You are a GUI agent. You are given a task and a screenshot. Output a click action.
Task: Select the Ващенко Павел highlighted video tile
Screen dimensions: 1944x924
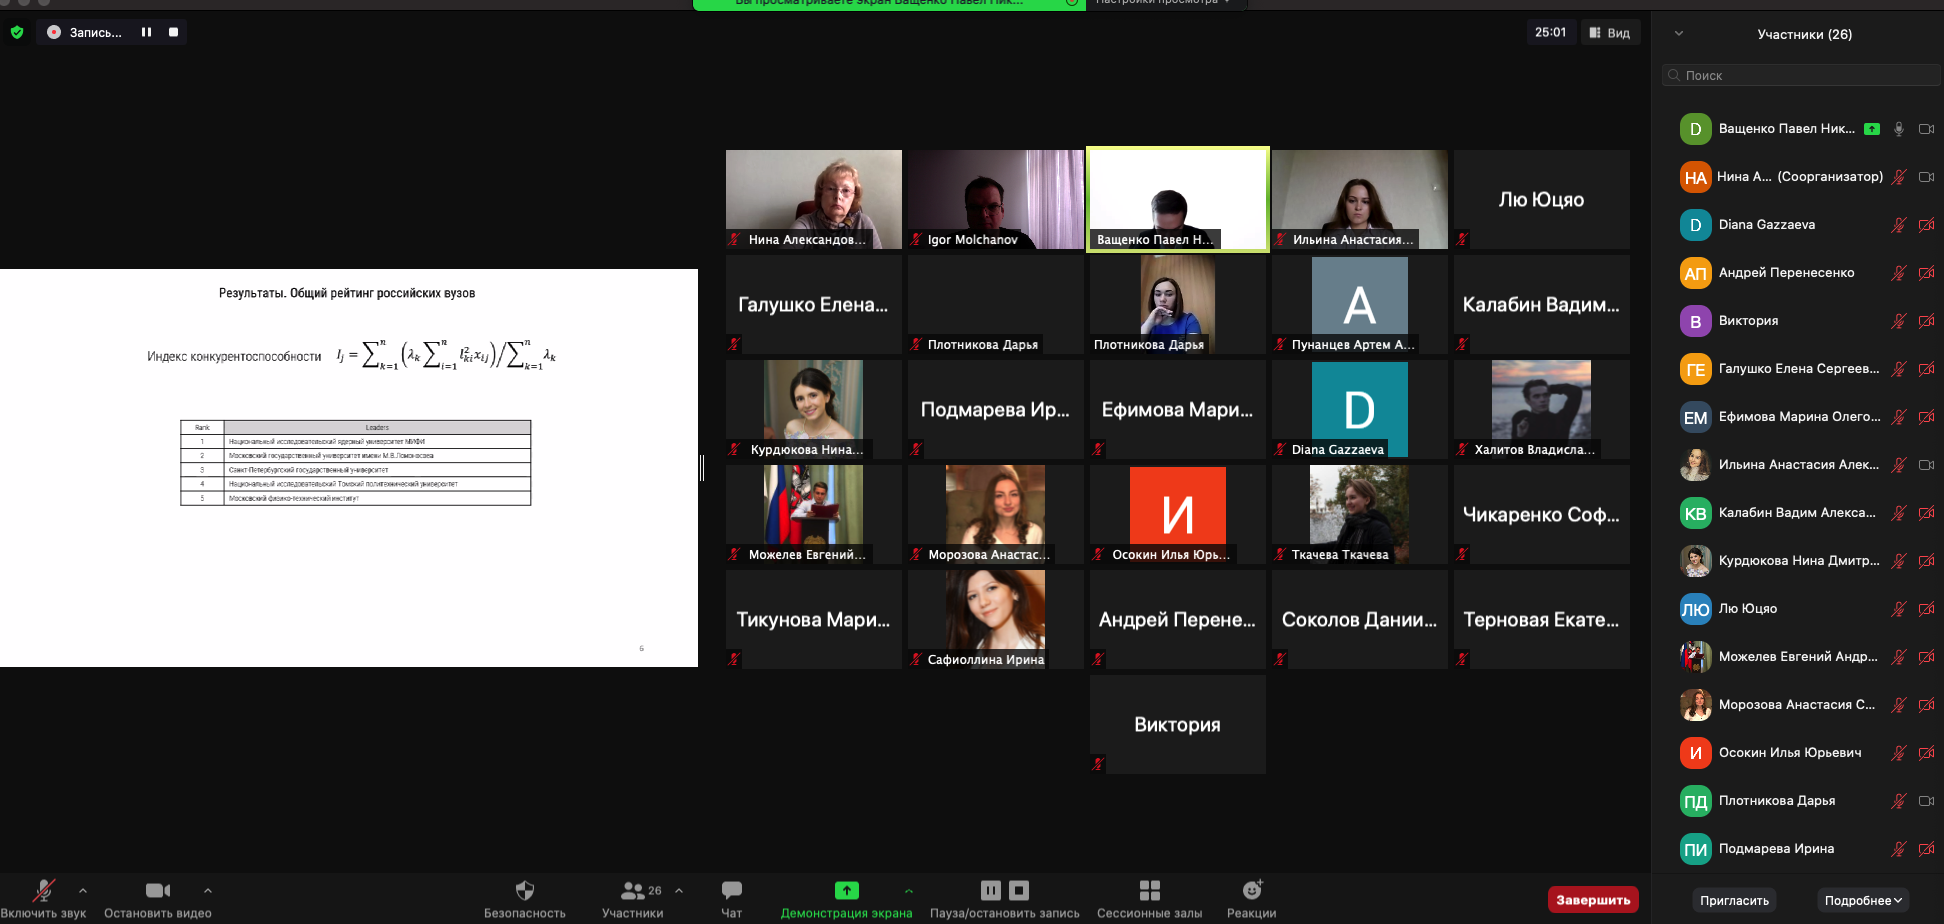(1178, 199)
